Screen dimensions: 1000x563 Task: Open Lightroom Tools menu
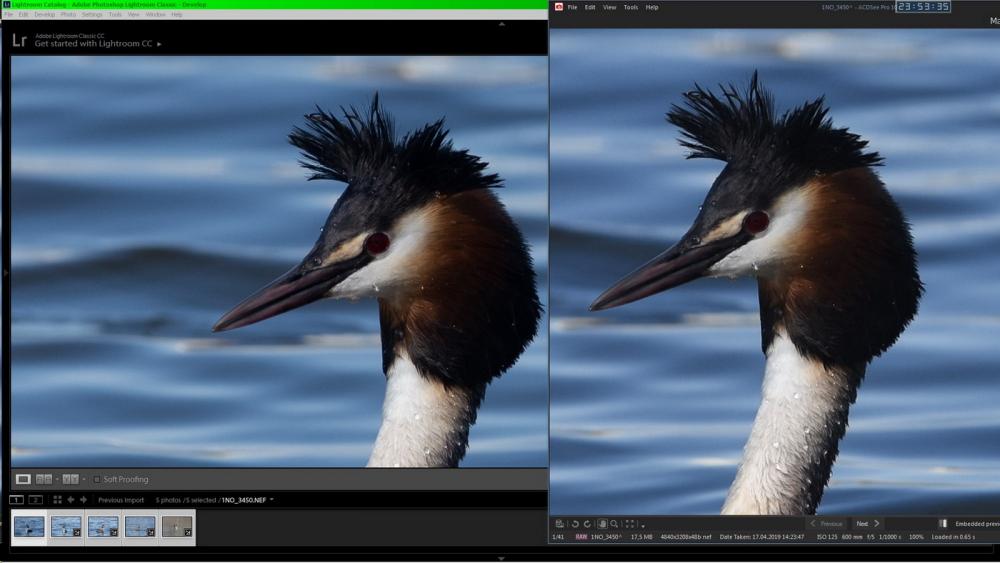click(115, 14)
